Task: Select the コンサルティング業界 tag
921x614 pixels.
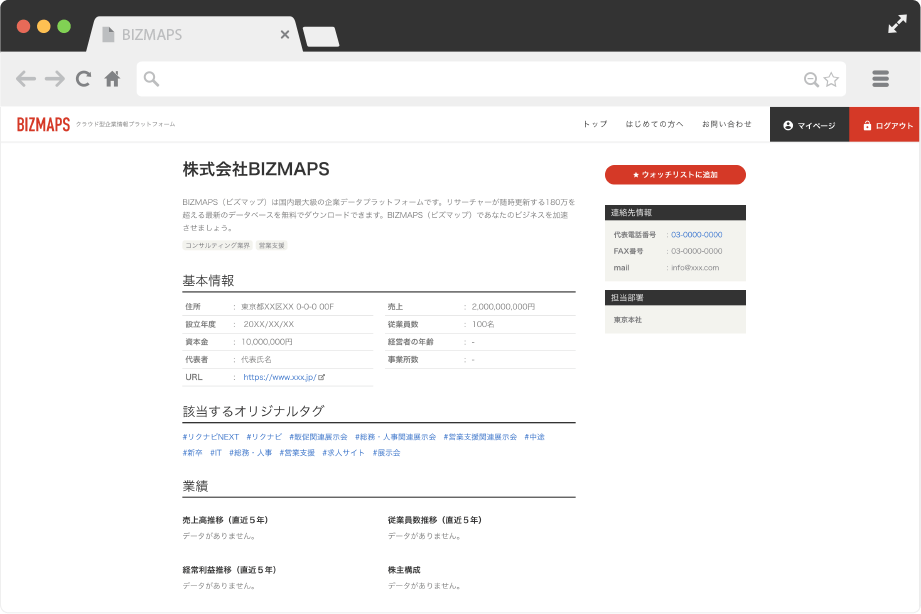Action: (217, 246)
